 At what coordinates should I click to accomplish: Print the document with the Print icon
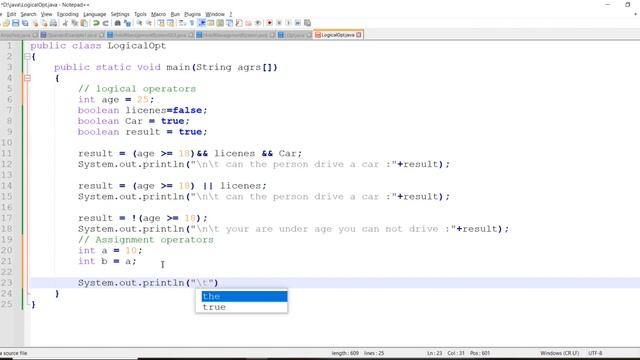[x=53, y=23]
